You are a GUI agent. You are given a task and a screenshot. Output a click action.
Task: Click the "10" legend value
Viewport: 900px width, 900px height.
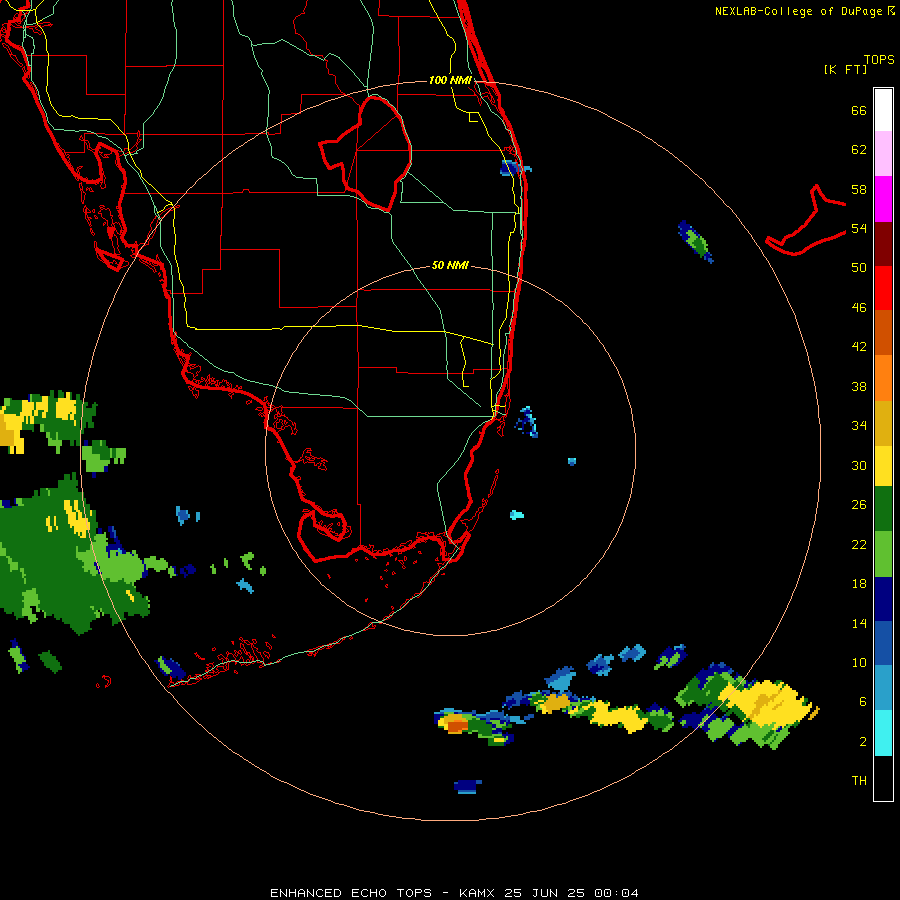click(859, 662)
